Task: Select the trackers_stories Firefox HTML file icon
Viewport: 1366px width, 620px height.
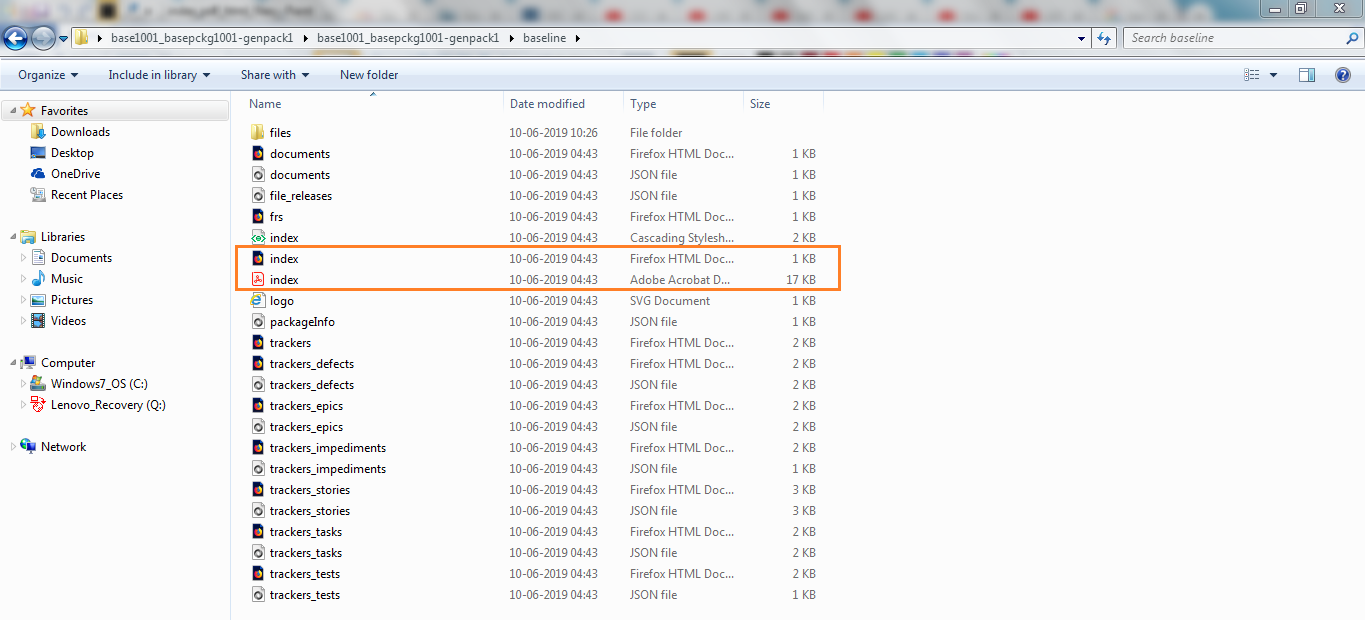Action: click(257, 490)
